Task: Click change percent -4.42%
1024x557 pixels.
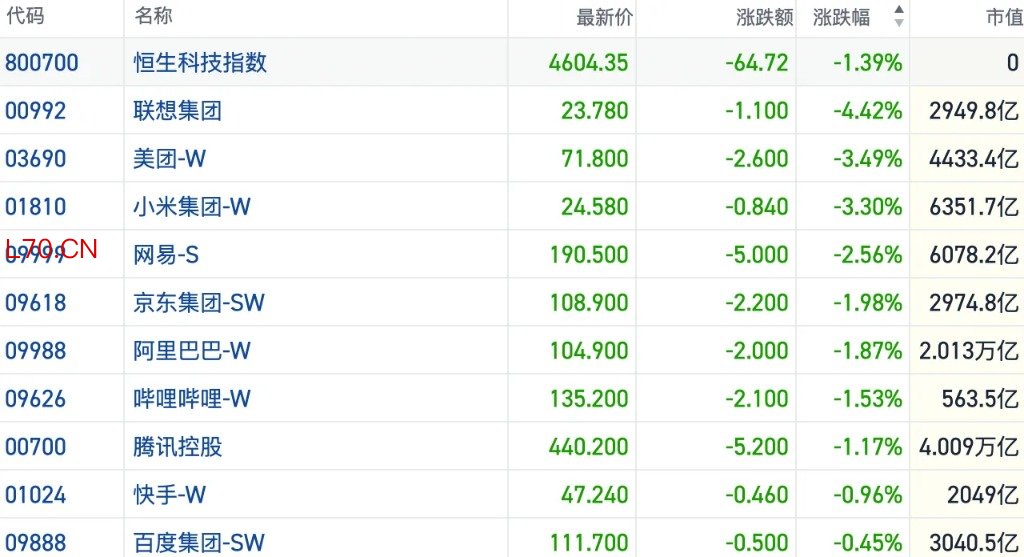Action: click(868, 110)
